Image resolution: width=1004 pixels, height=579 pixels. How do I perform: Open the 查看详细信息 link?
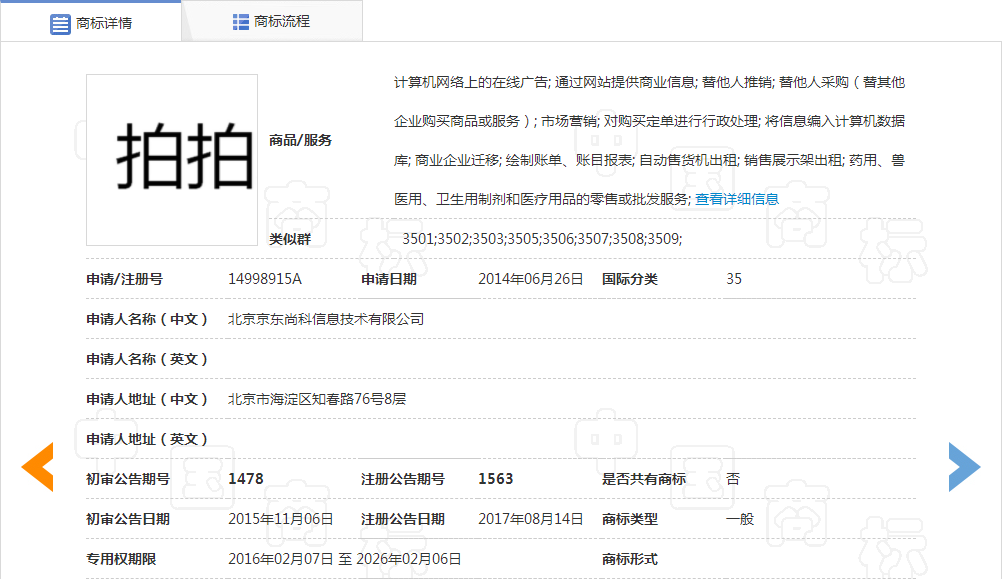point(736,199)
